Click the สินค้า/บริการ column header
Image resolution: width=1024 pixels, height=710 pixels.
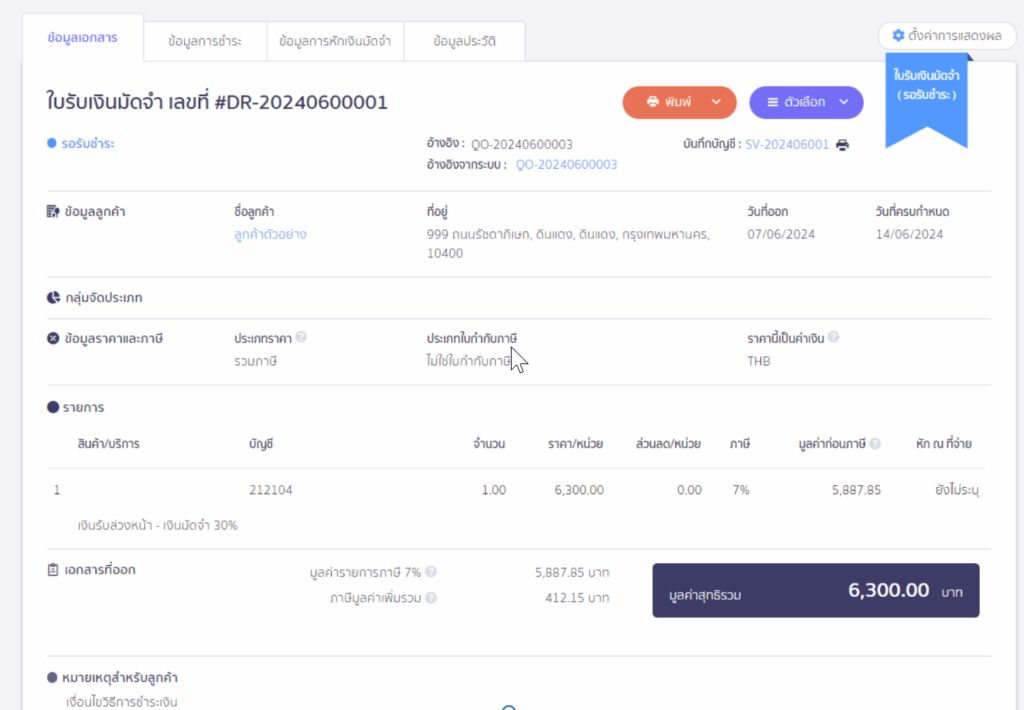[x=108, y=444]
